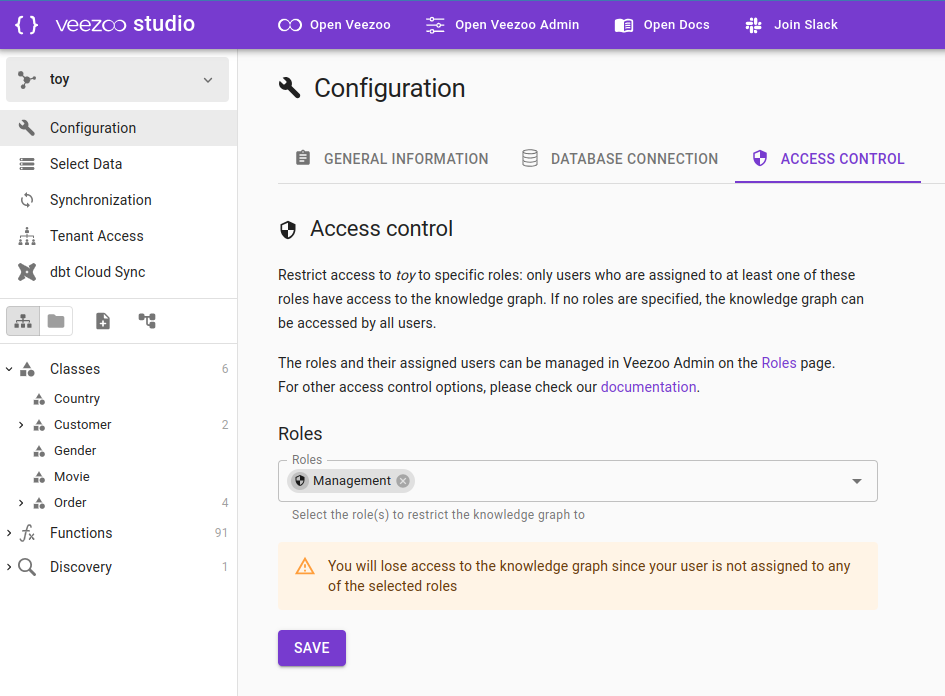
Task: Expand the Discovery section
Action: click(9, 566)
